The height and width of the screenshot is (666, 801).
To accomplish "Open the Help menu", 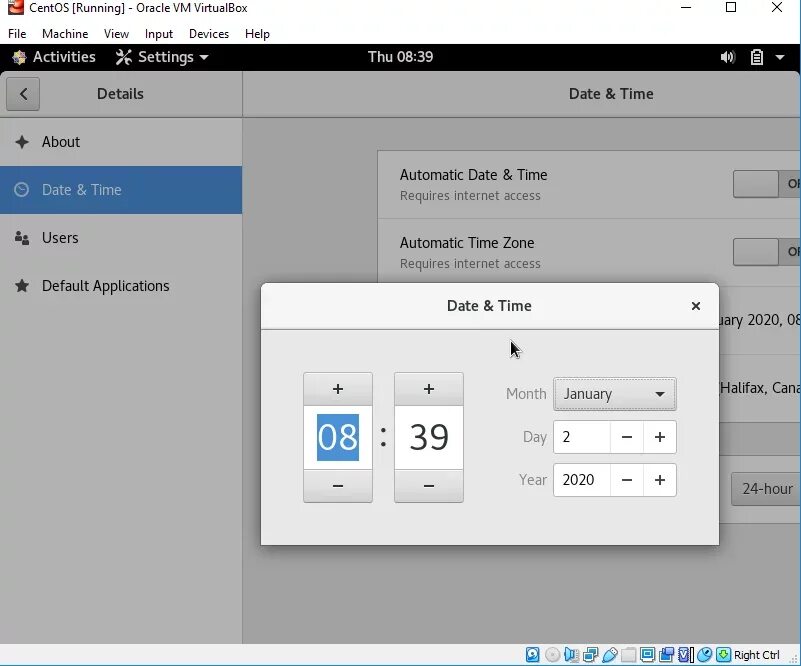I will (257, 34).
